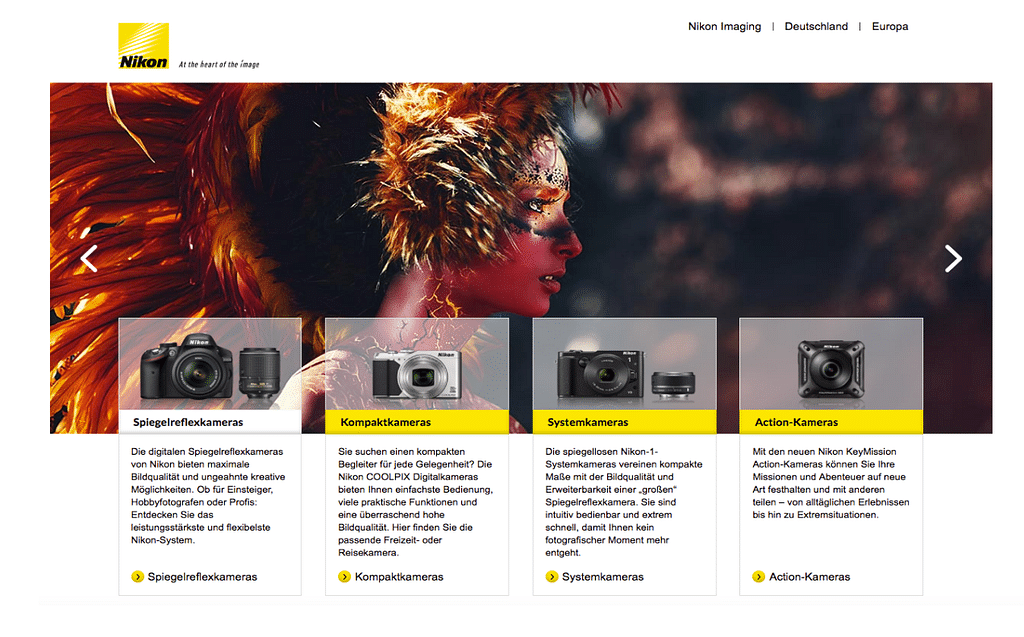Click yellow arrow icon beside Kompaktkameras link
Viewport: 1024px width, 637px height.
coord(344,577)
